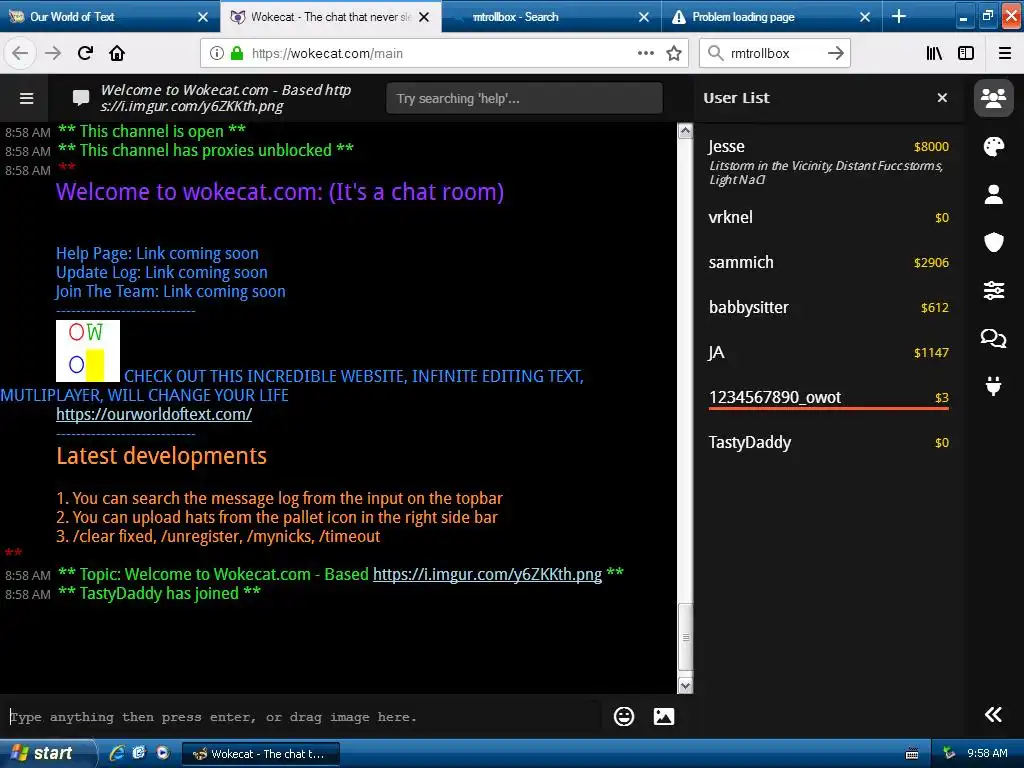Image resolution: width=1024 pixels, height=768 pixels.
Task: Switch to the rmtrollbox - Search tab
Action: click(x=542, y=17)
